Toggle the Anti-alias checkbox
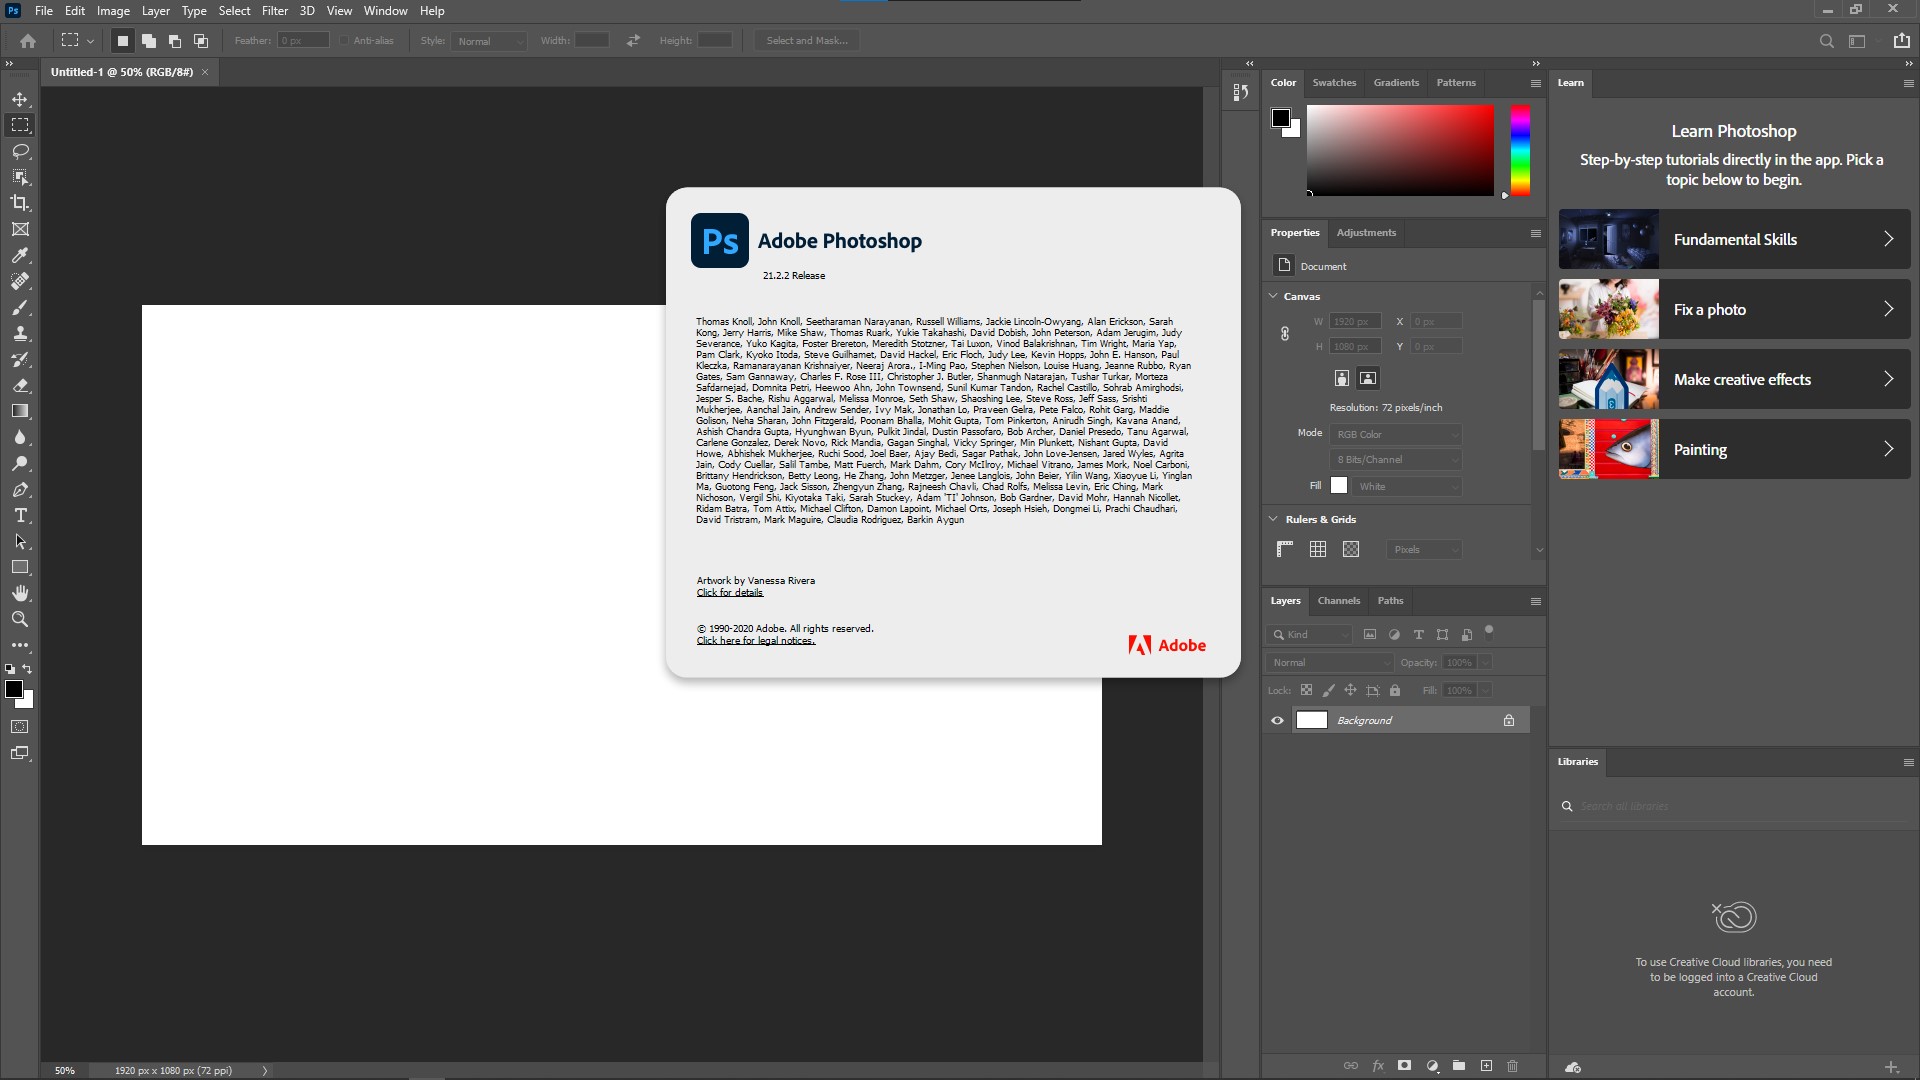Screen dimensions: 1920x1080 click(x=344, y=41)
